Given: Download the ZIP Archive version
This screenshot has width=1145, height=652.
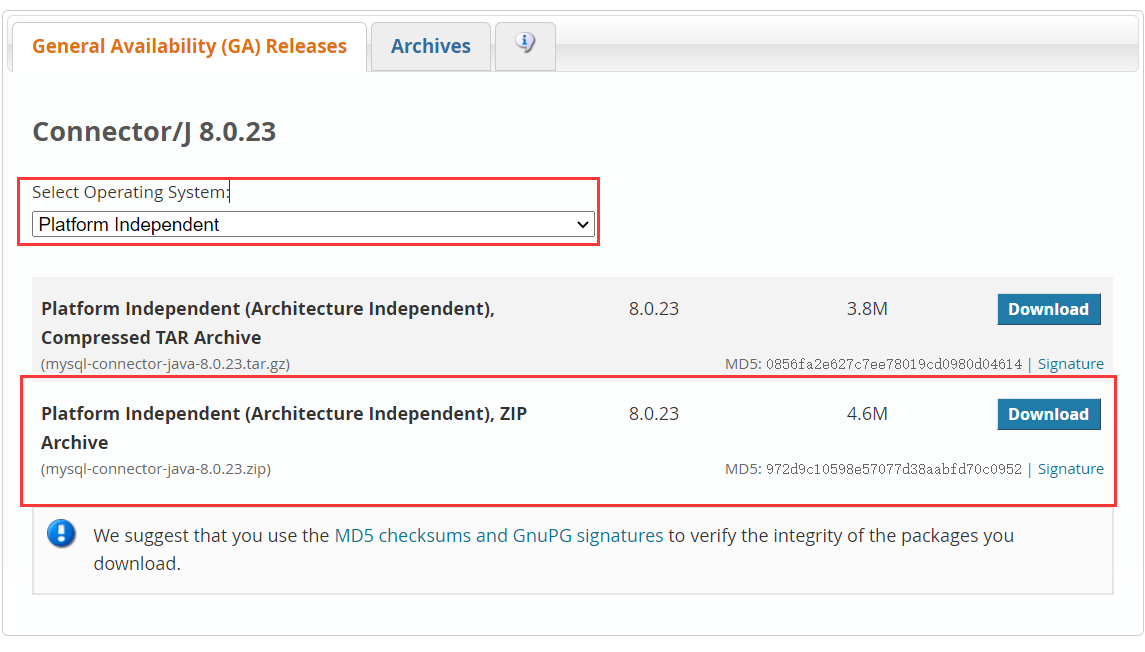Looking at the screenshot, I should point(1048,414).
